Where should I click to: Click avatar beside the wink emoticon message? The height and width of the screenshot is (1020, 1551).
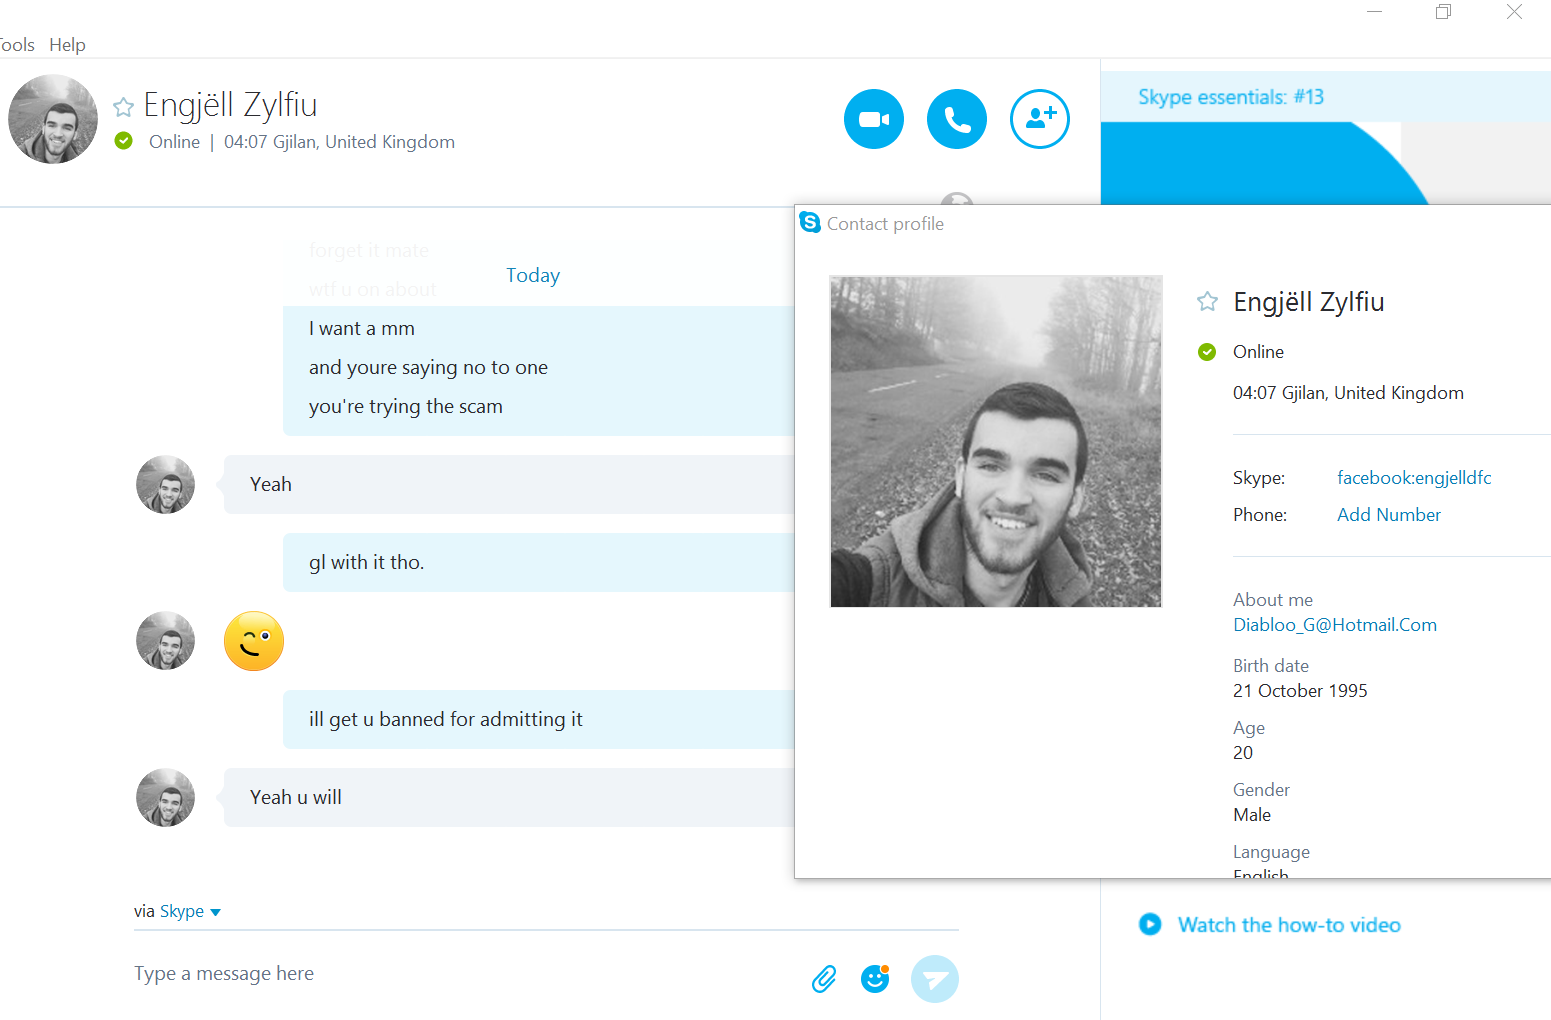[x=165, y=641]
